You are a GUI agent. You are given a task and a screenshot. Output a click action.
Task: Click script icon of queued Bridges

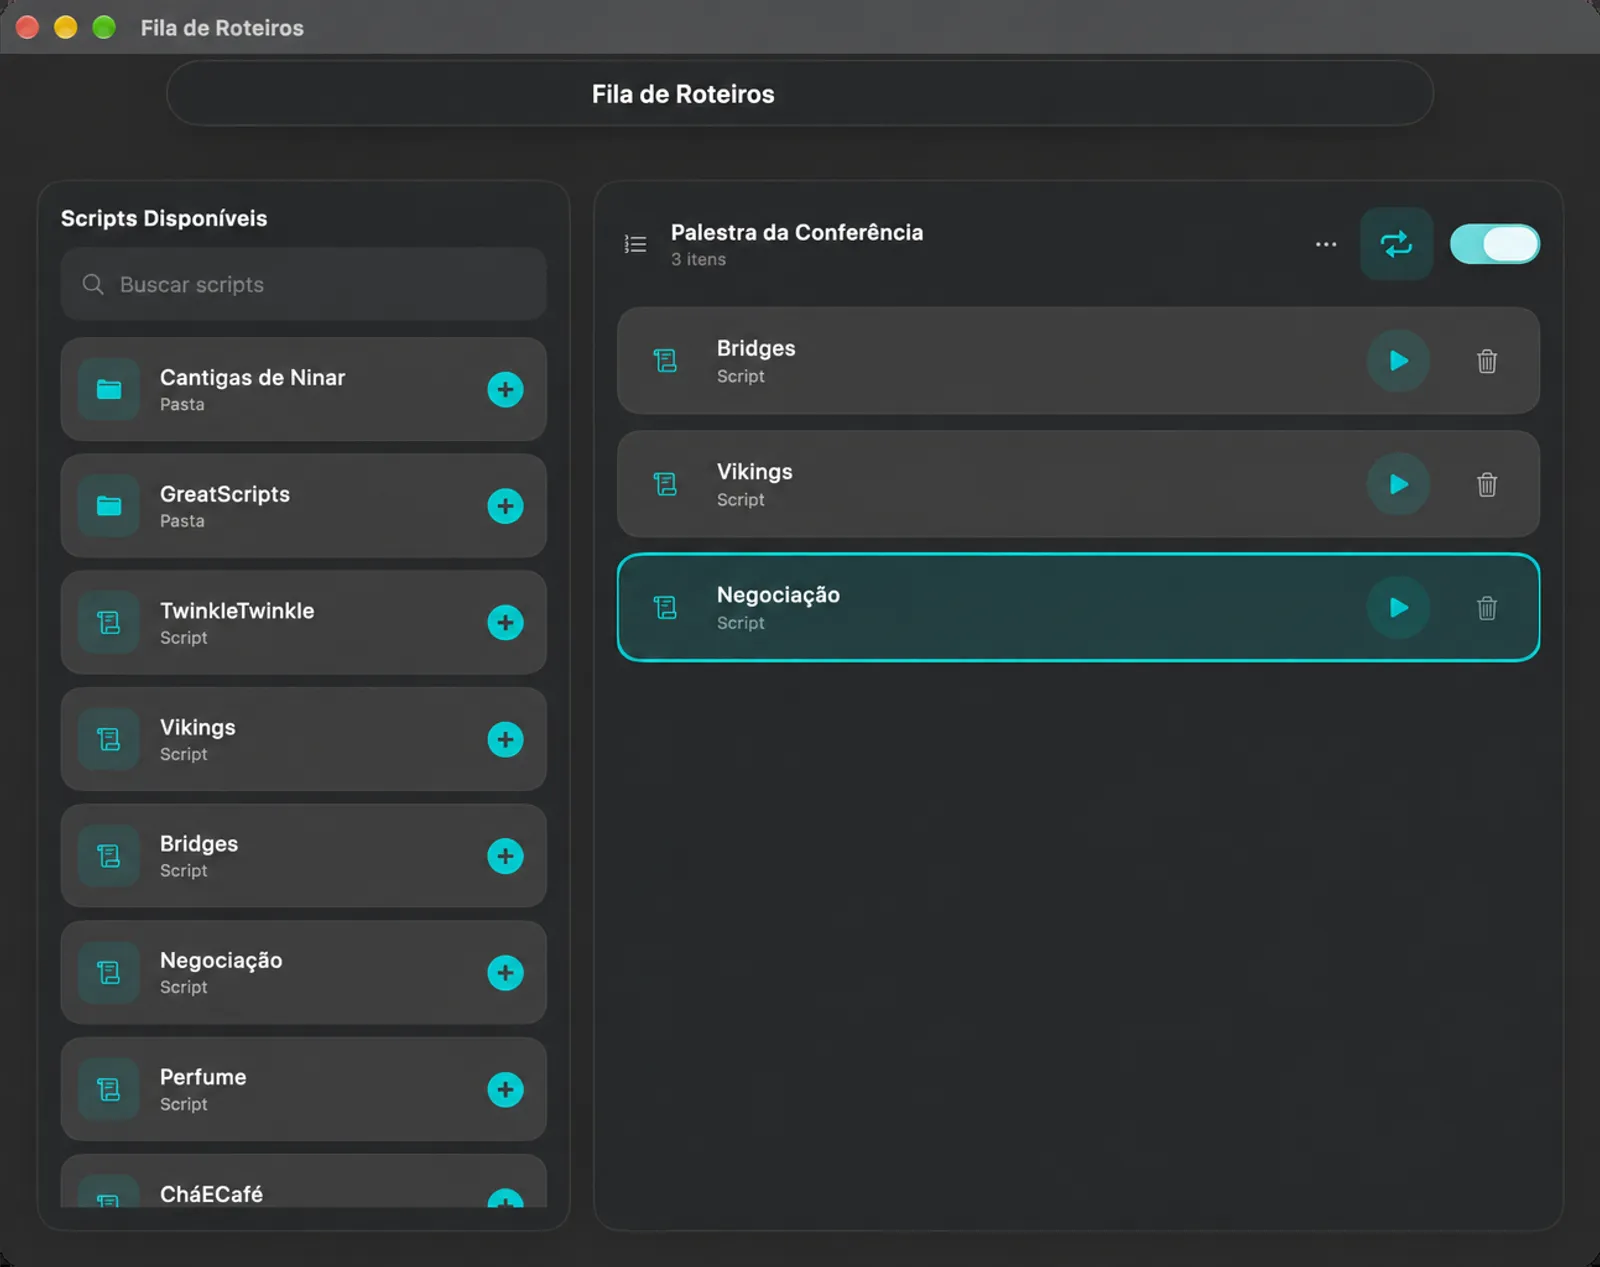(665, 361)
